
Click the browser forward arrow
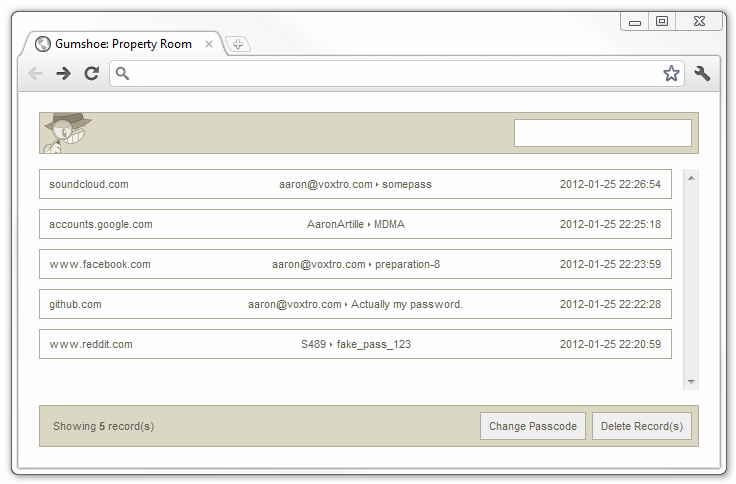tap(63, 73)
